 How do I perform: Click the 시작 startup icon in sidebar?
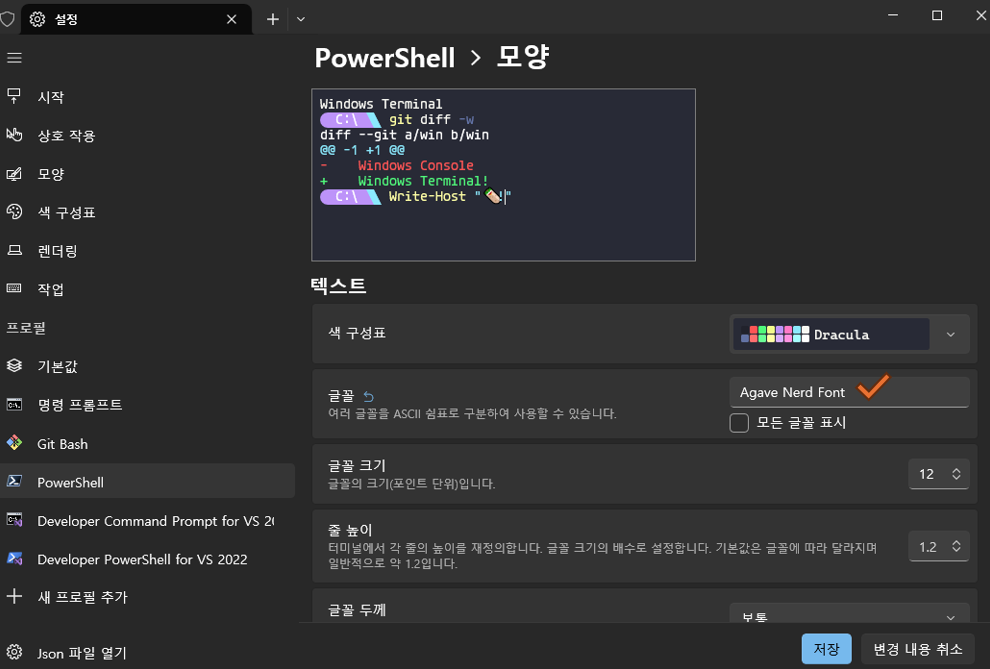tap(14, 96)
